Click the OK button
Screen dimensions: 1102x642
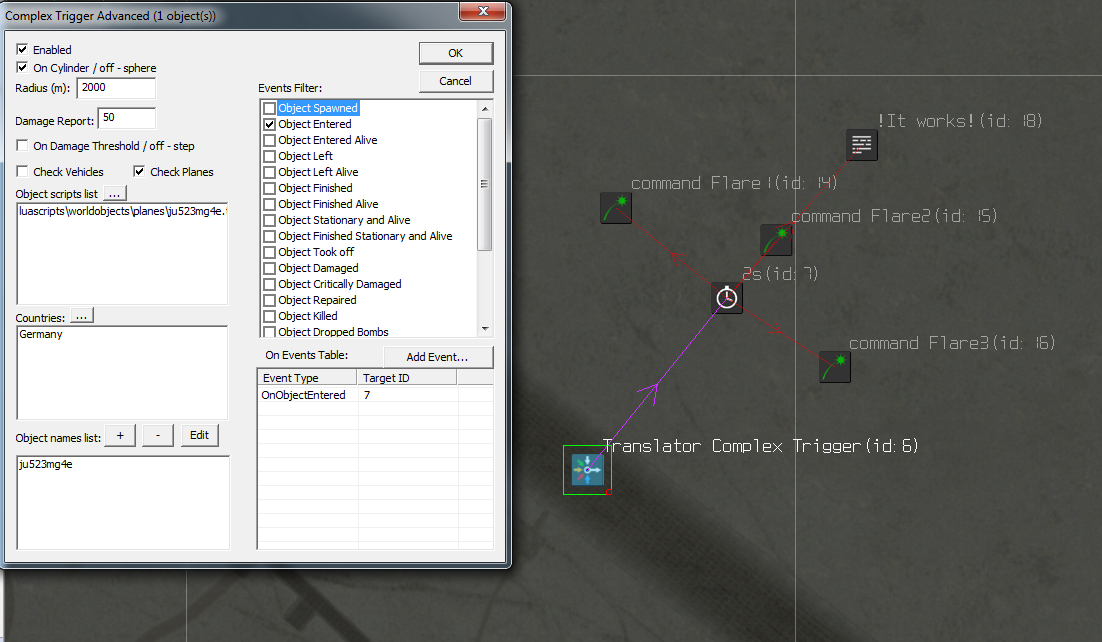coord(455,53)
